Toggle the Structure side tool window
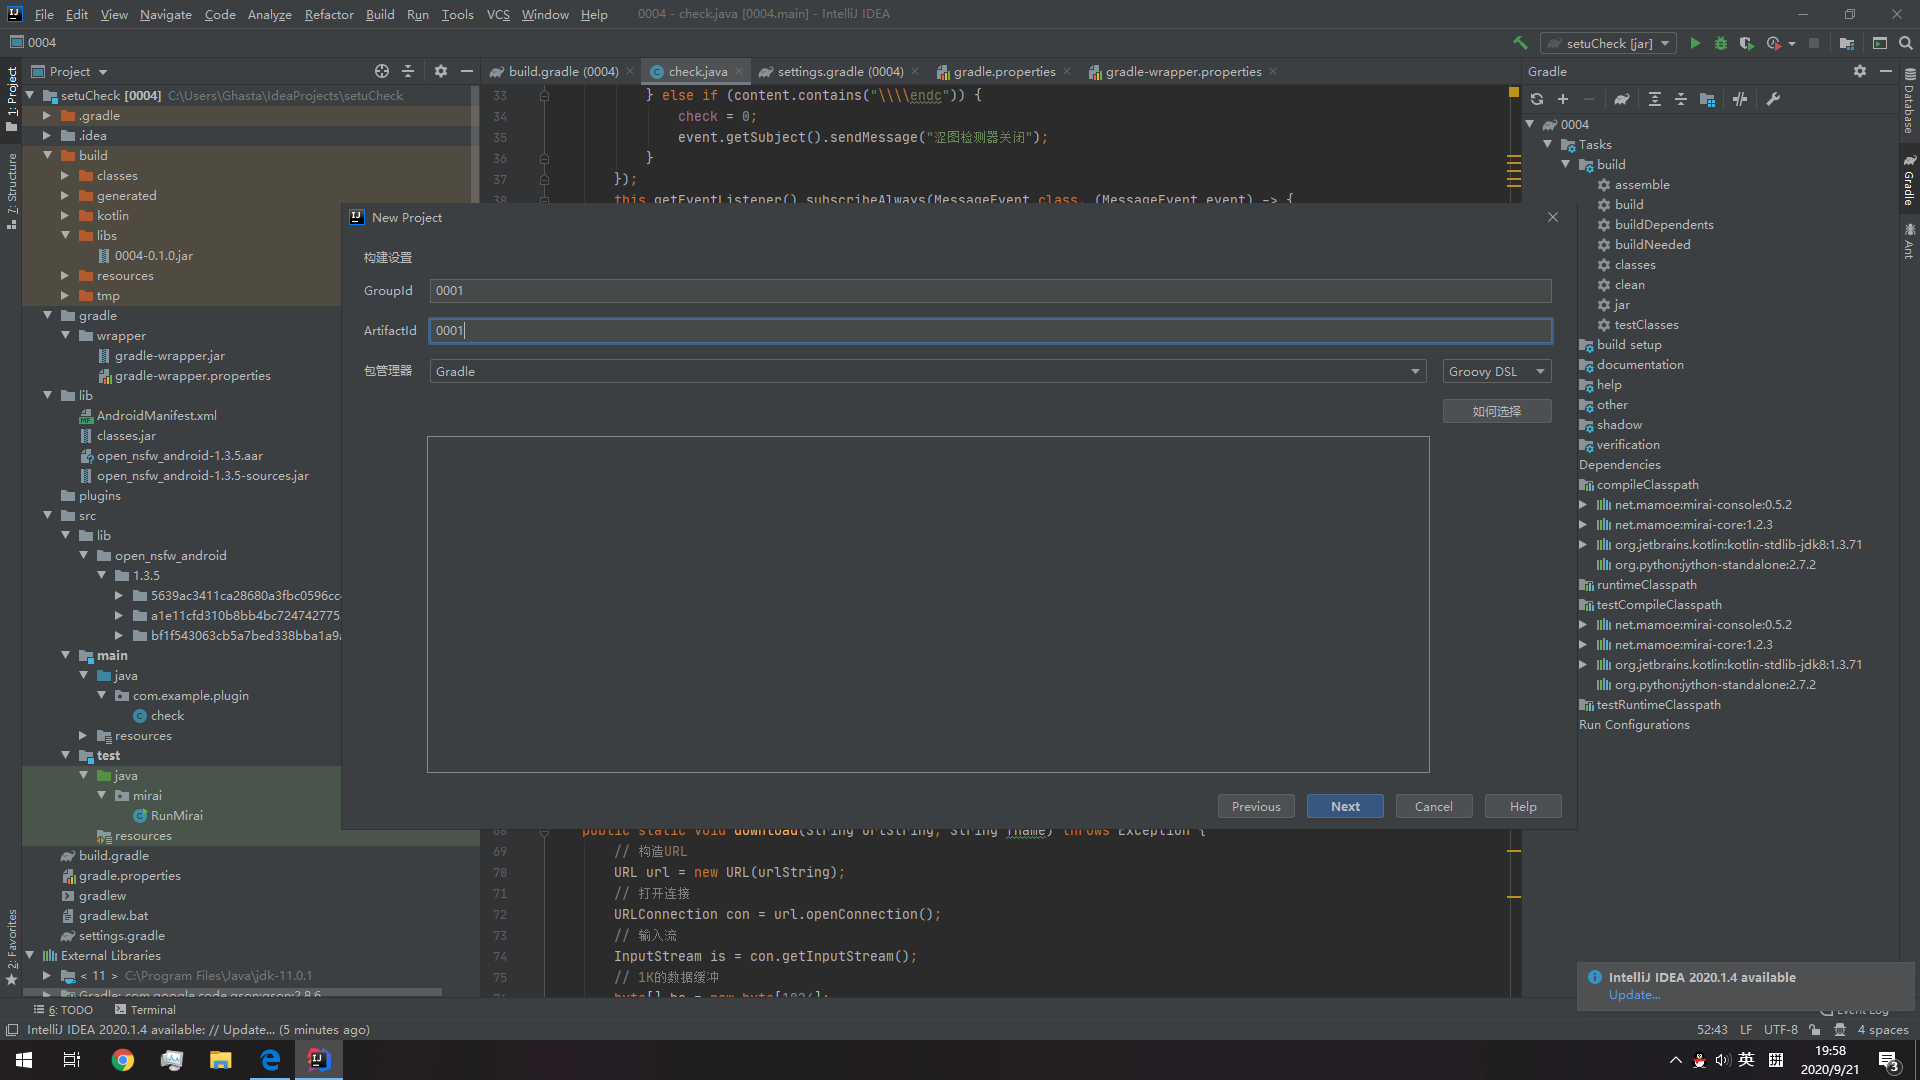Image resolution: width=1920 pixels, height=1080 pixels. 12,190
